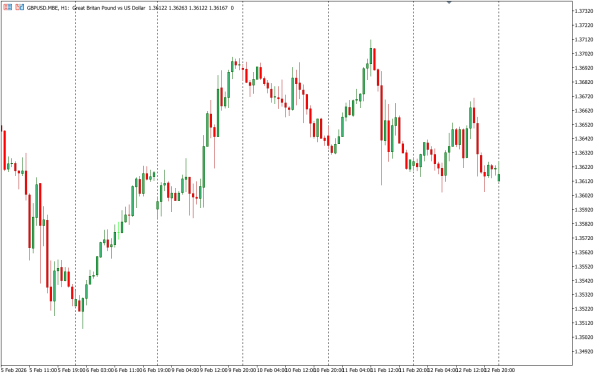
Task: Click the 1.37120 price scale label
Action: point(584,39)
